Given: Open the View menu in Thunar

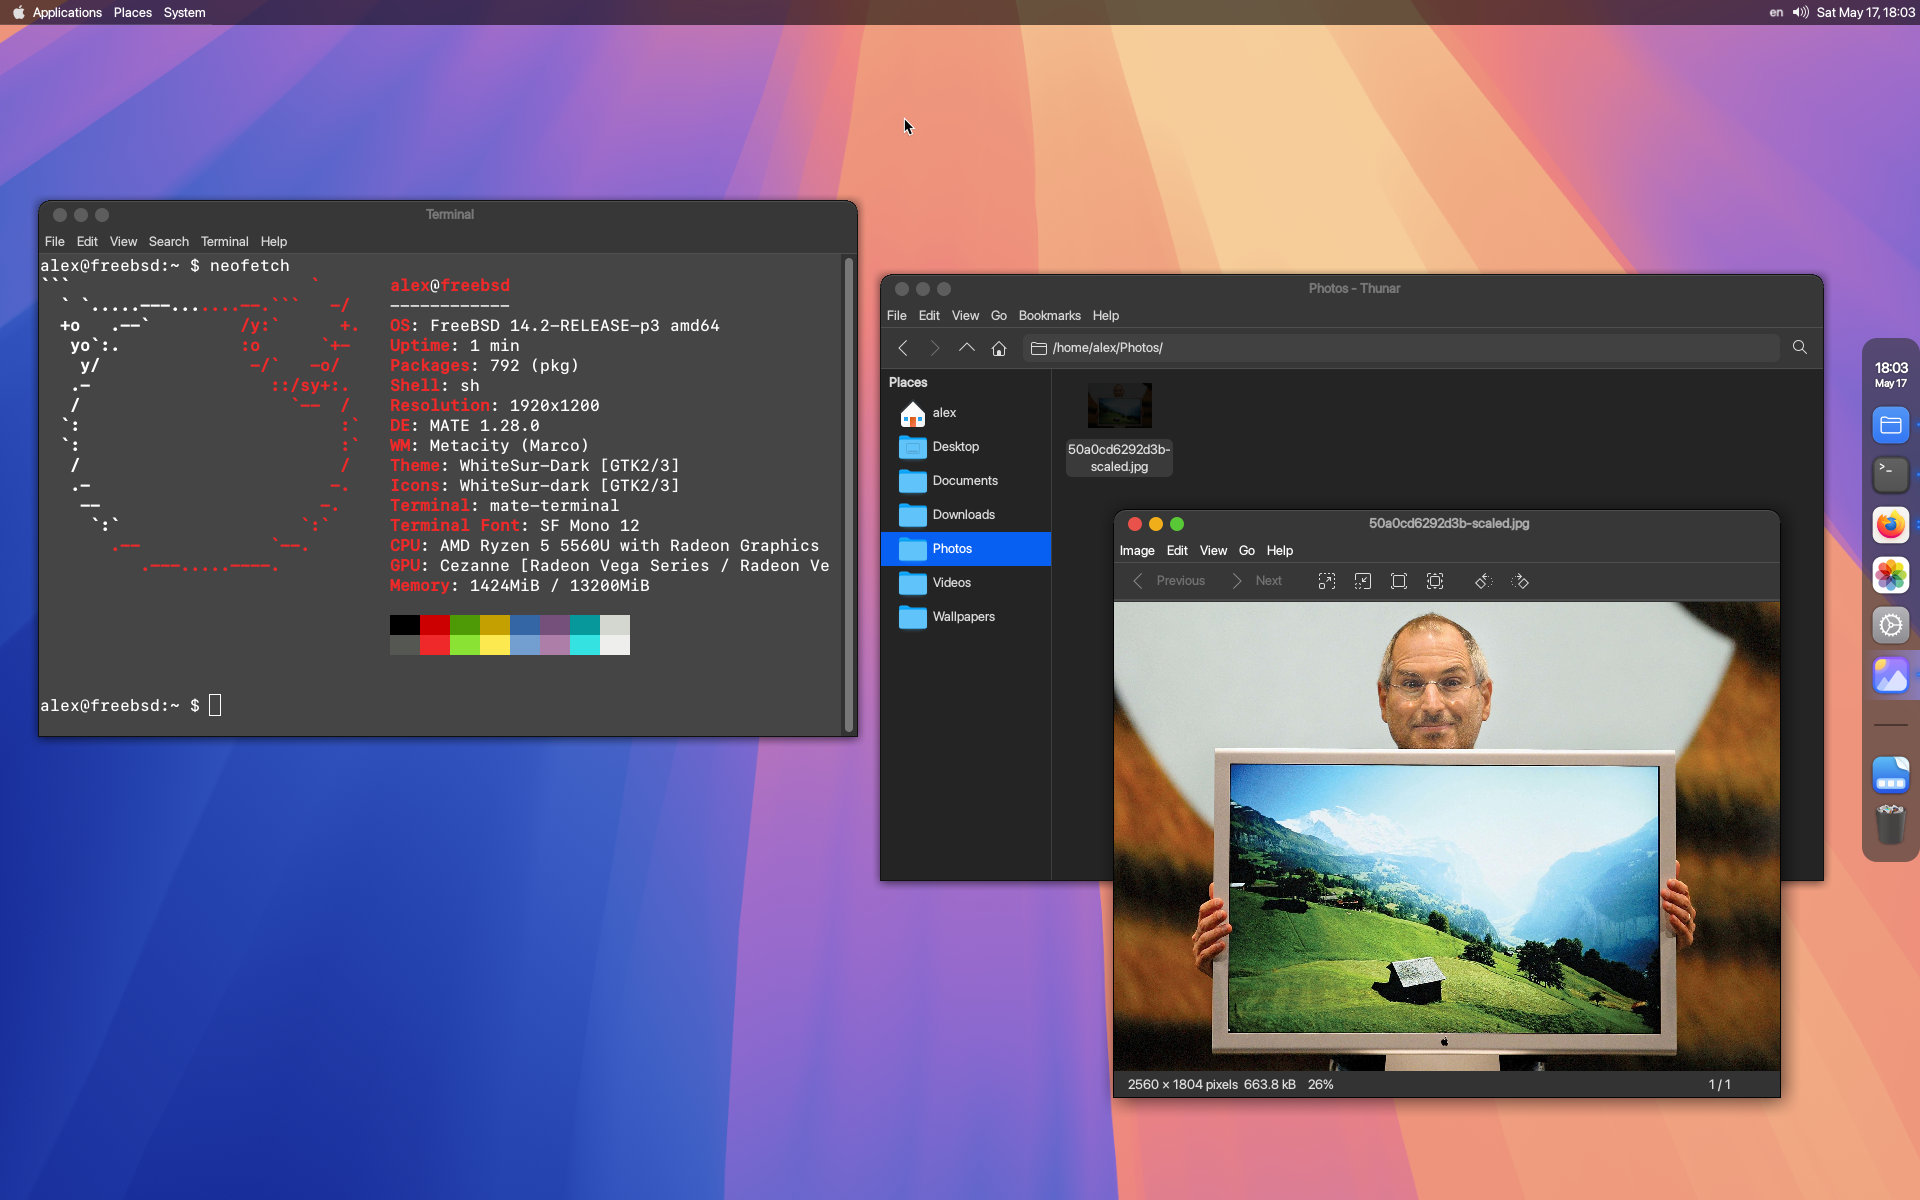Looking at the screenshot, I should [965, 316].
